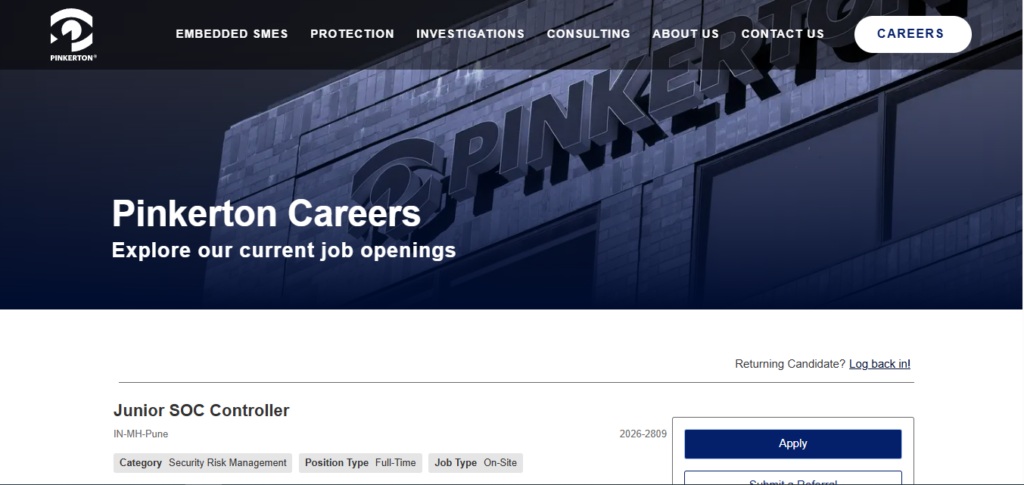Viewport: 1024px width, 485px height.
Task: Open the Protection menu item
Action: [x=352, y=34]
